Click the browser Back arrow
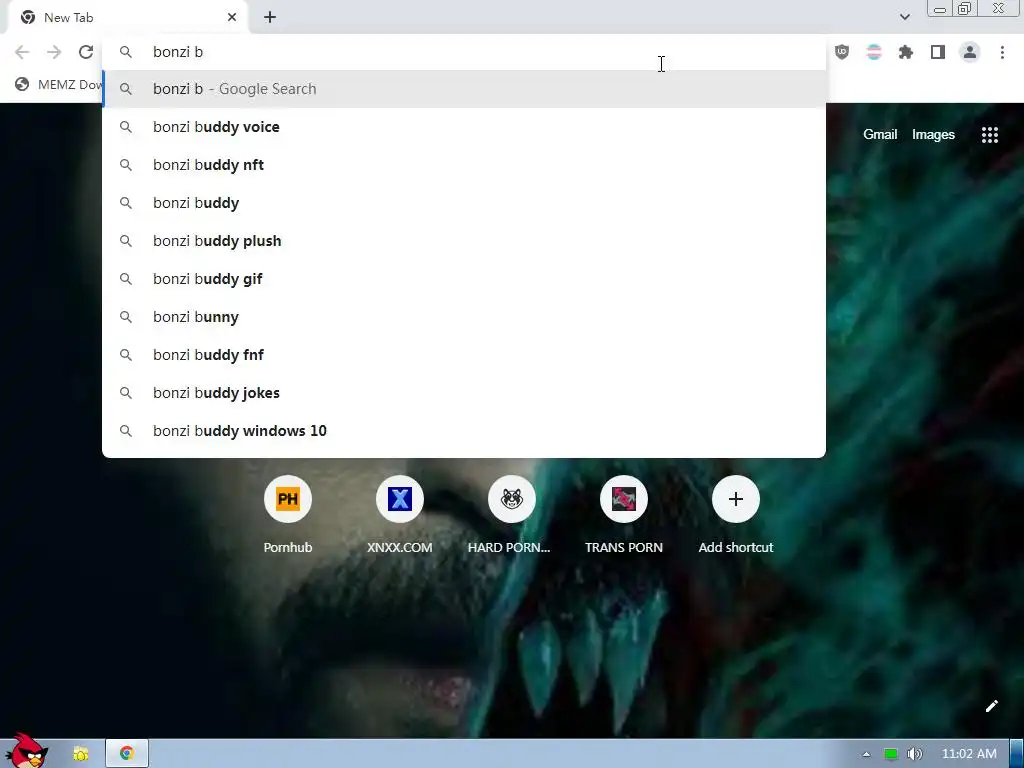This screenshot has height=768, width=1024. [22, 52]
